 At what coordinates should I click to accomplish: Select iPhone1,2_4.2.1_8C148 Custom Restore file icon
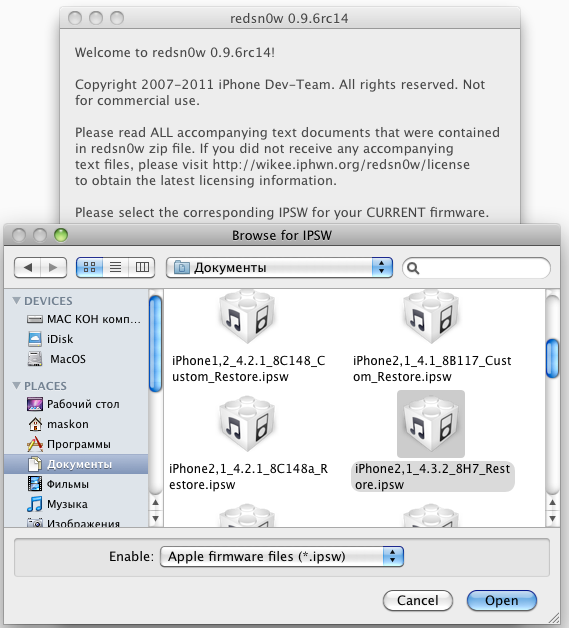click(x=247, y=316)
